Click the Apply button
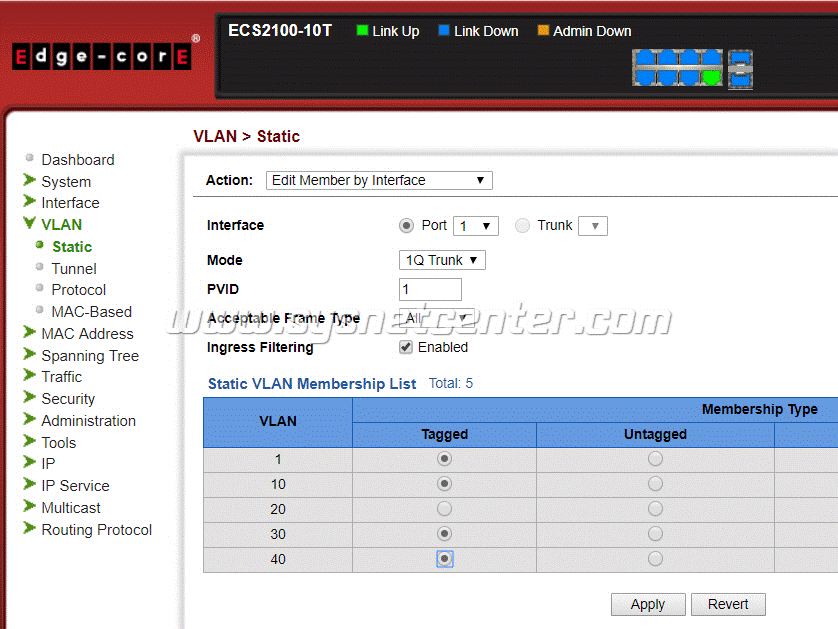838x629 pixels. [x=648, y=604]
